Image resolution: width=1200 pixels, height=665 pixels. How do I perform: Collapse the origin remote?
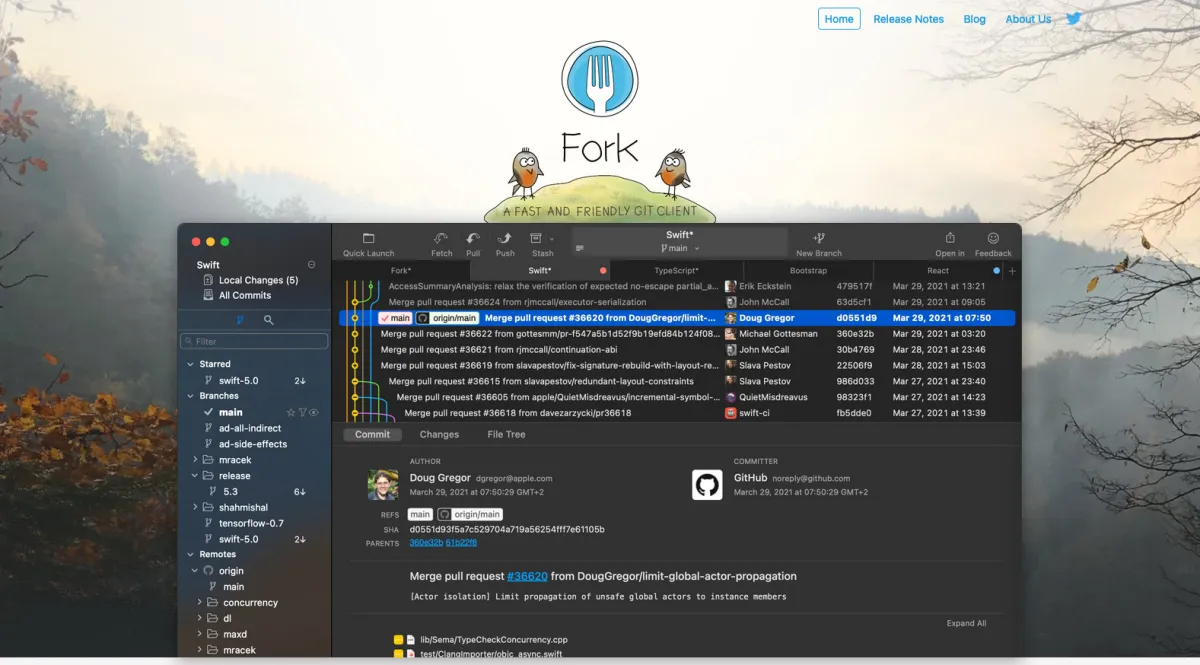coord(195,571)
